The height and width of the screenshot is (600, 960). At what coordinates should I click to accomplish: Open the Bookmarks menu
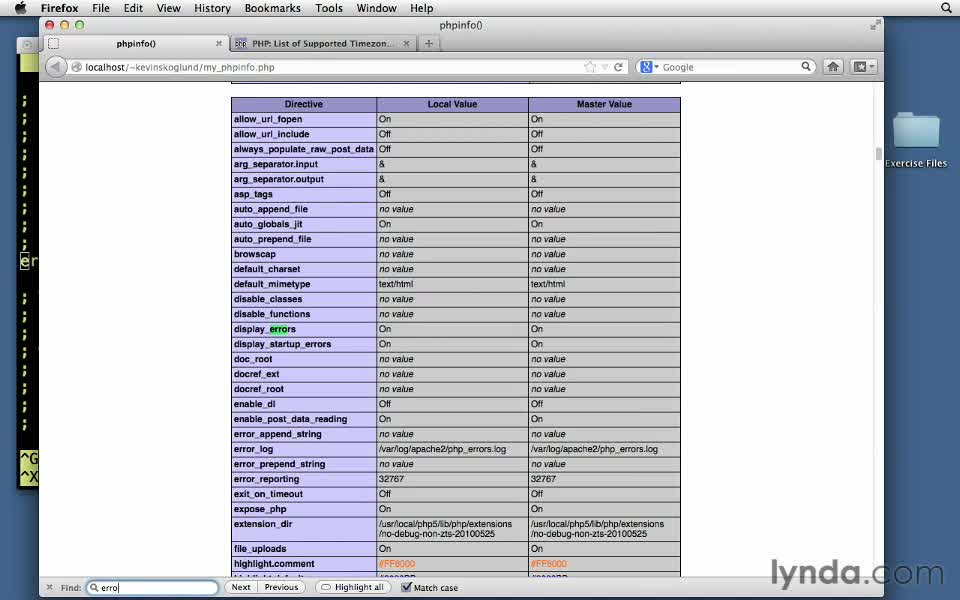(272, 8)
